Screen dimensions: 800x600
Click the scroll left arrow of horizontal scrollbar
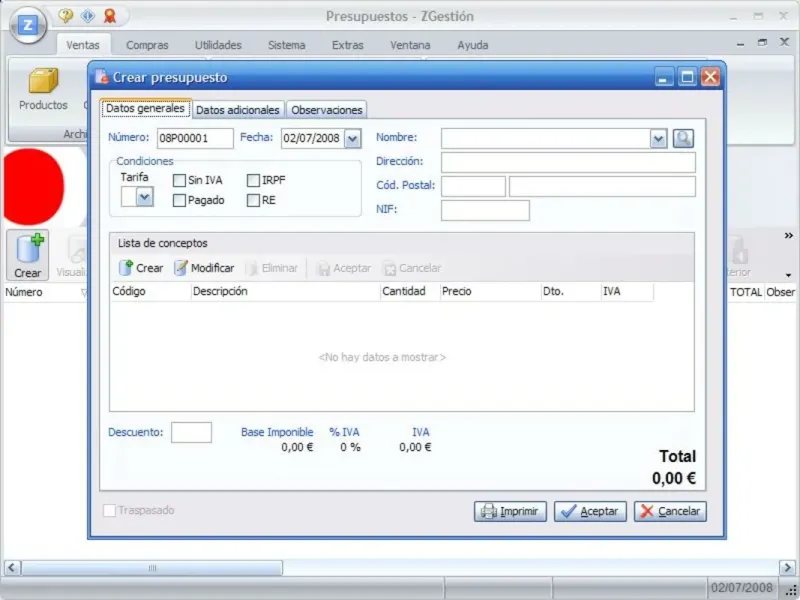click(12, 568)
